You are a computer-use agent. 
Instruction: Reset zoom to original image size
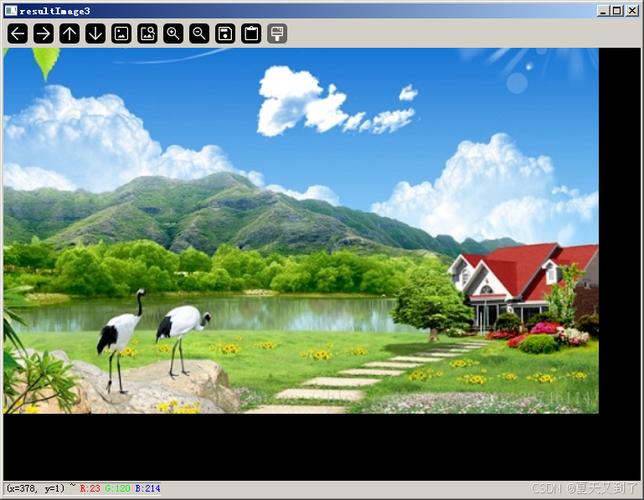click(122, 34)
